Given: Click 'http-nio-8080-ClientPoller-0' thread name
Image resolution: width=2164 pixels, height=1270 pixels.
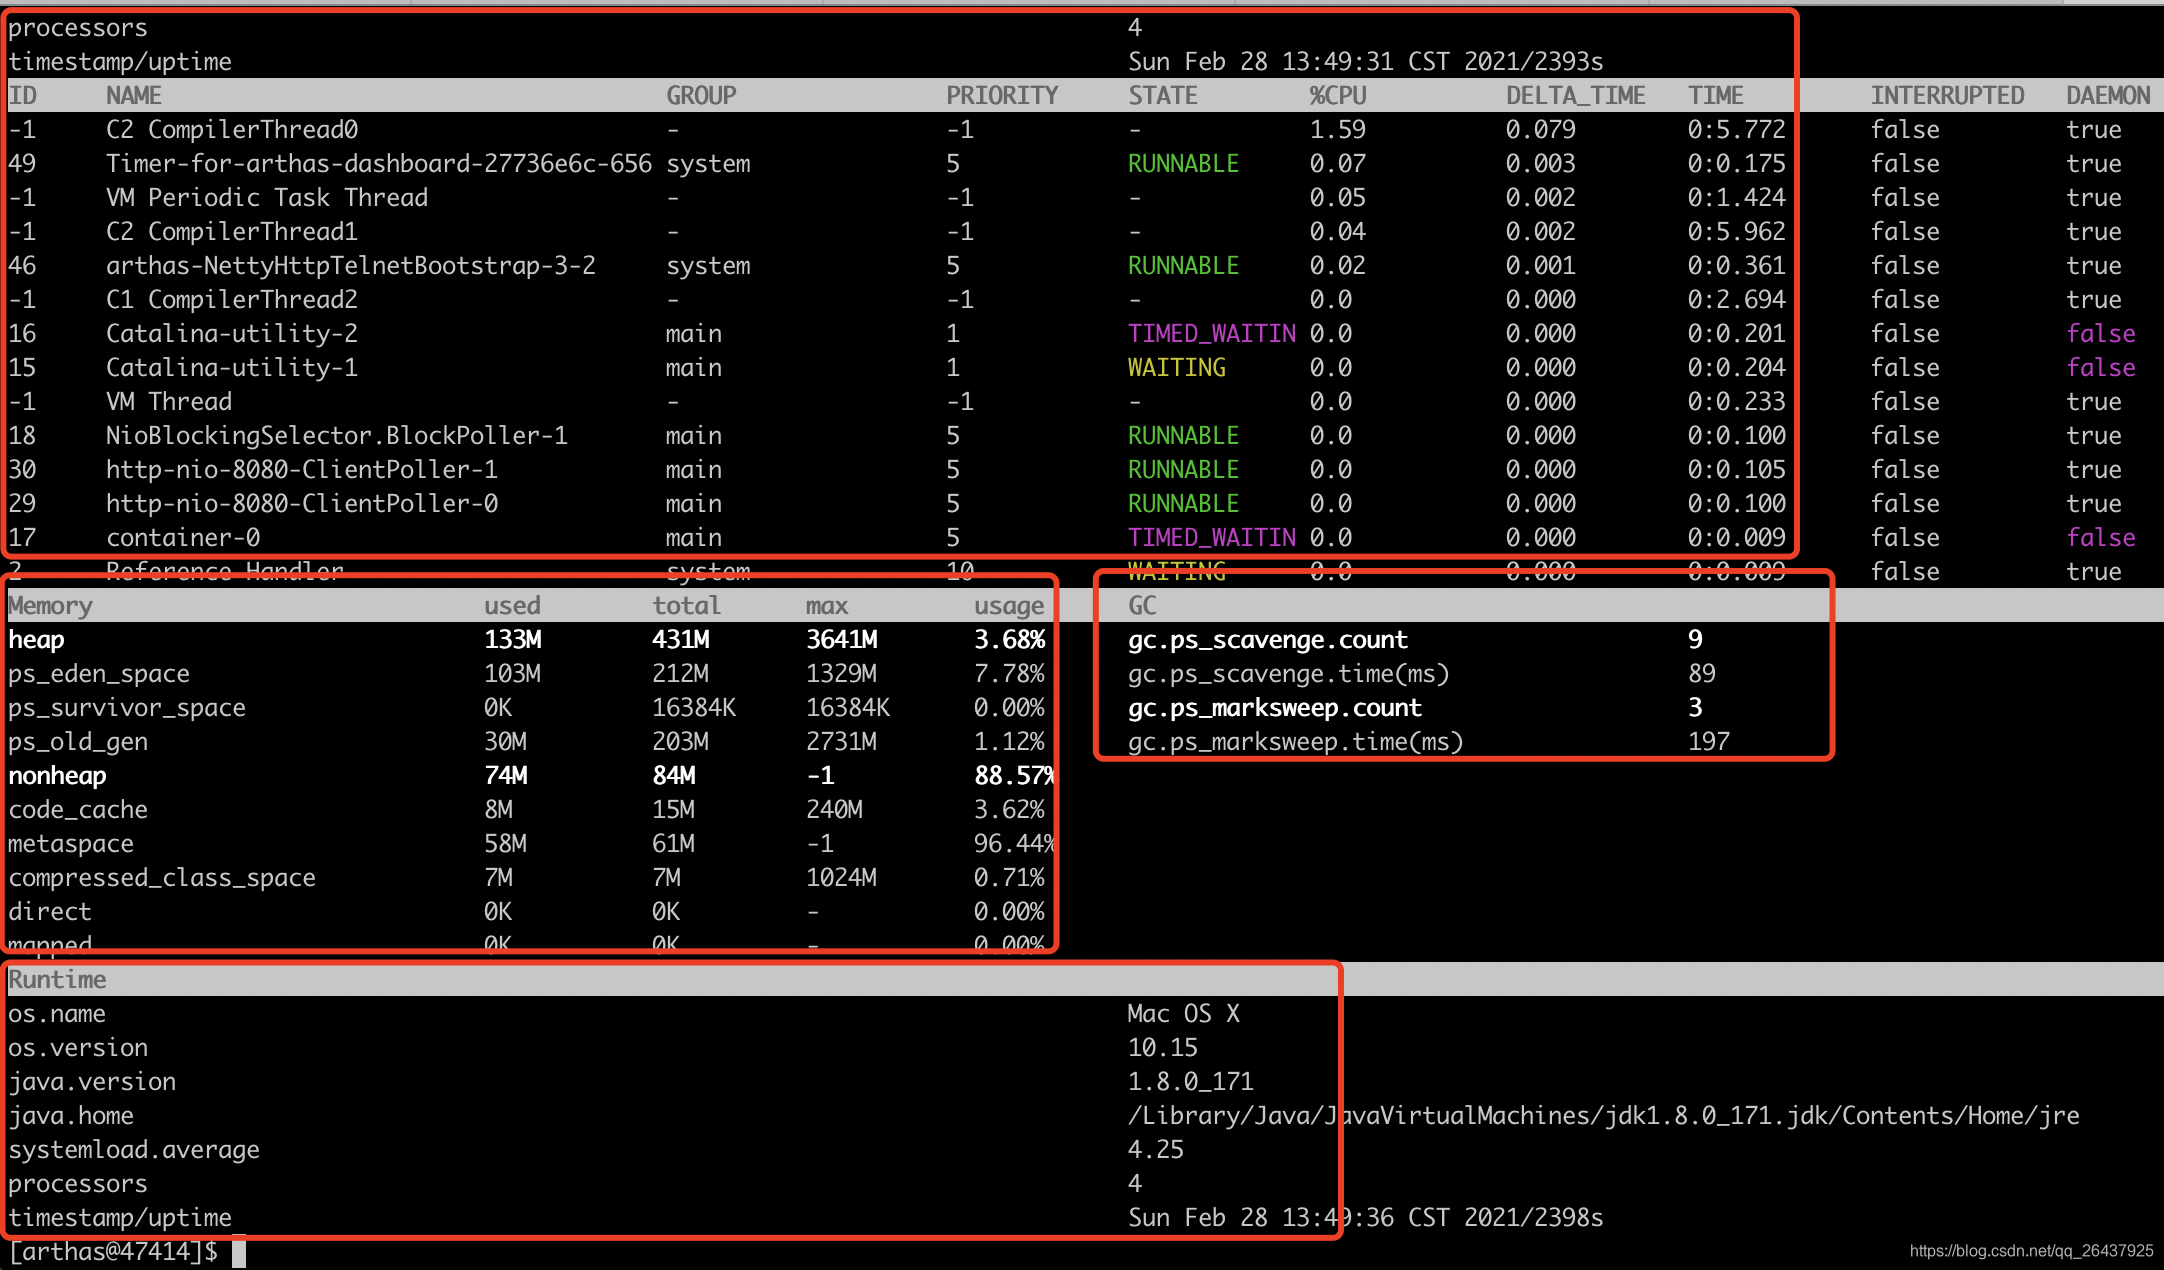Looking at the screenshot, I should click(302, 504).
